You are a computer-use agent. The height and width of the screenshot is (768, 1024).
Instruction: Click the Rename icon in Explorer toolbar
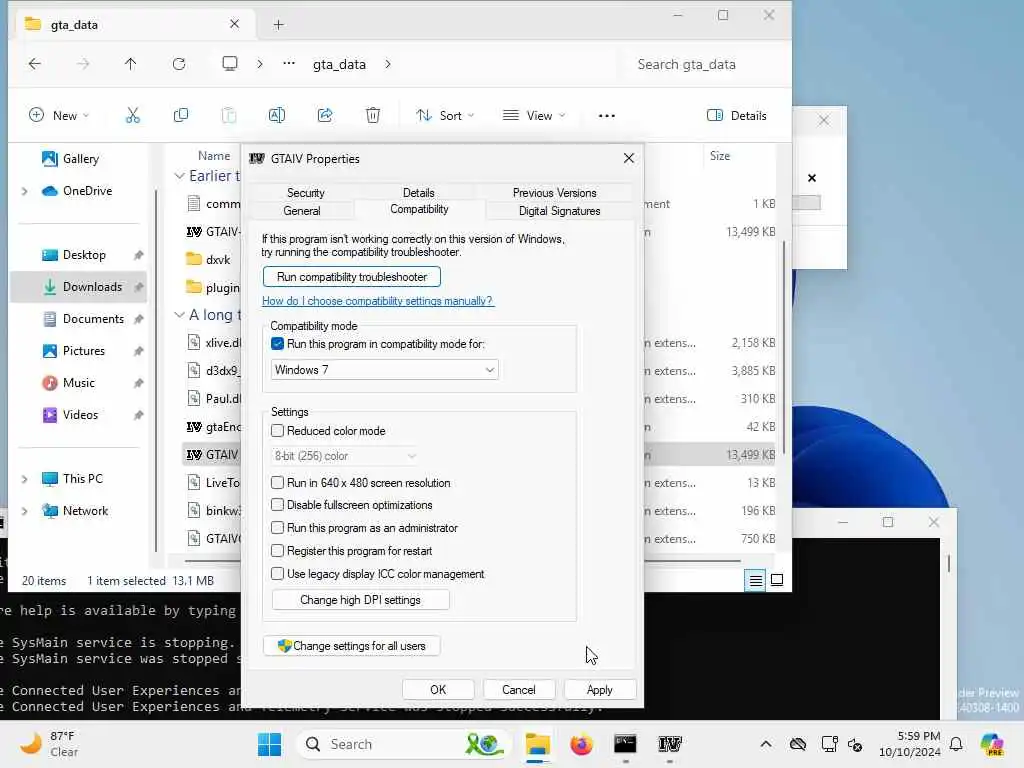coord(276,116)
